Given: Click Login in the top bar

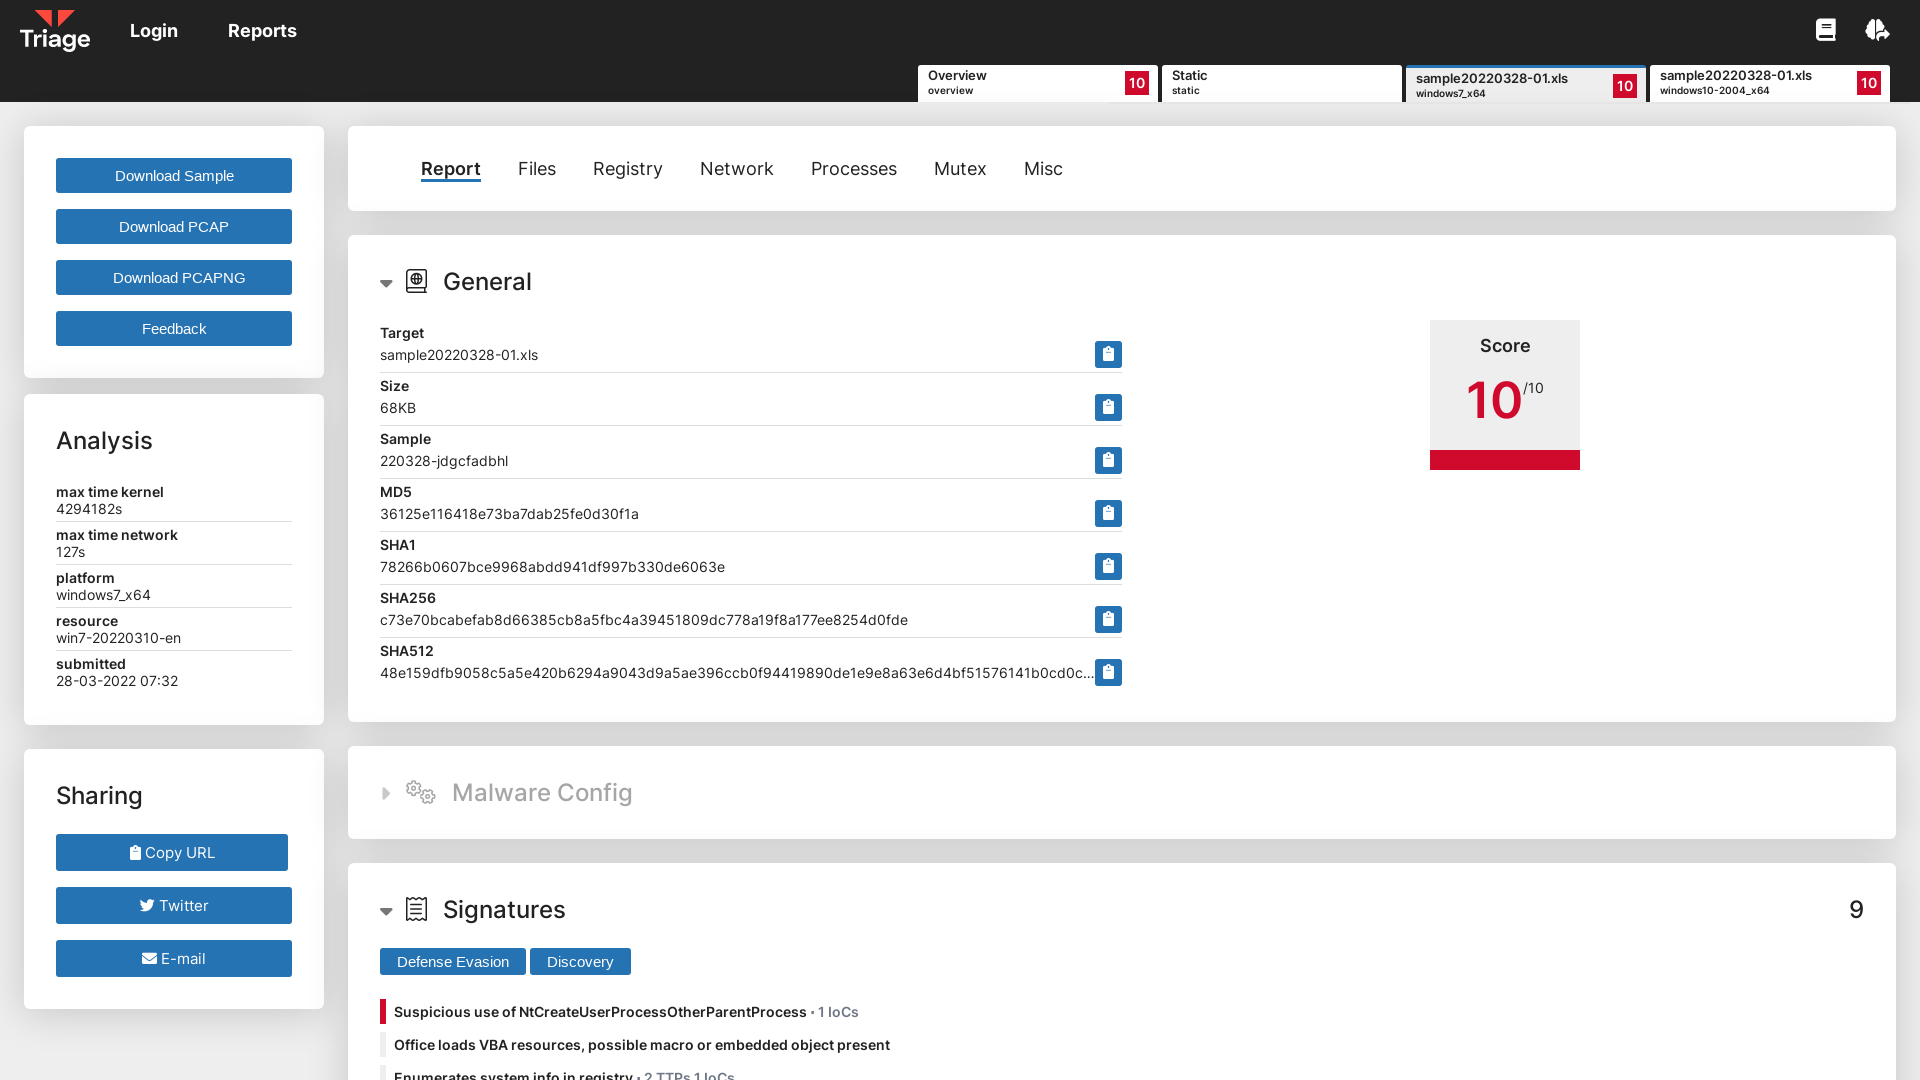Looking at the screenshot, I should point(154,31).
